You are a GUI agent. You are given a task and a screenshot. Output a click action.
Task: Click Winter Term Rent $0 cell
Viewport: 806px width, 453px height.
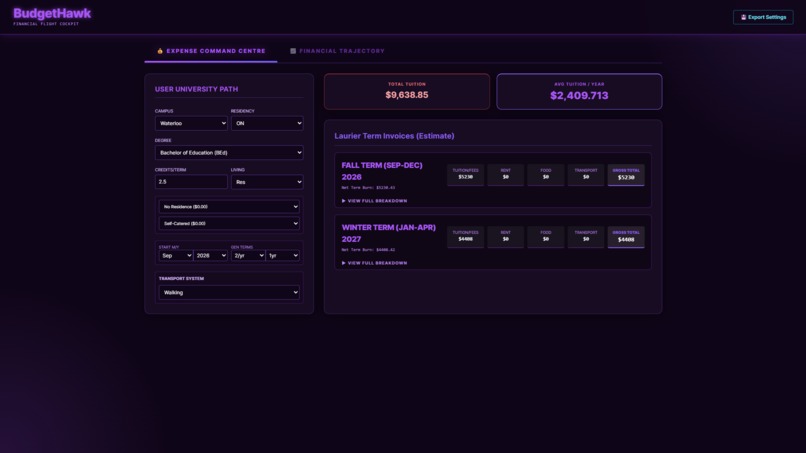pyautogui.click(x=505, y=237)
